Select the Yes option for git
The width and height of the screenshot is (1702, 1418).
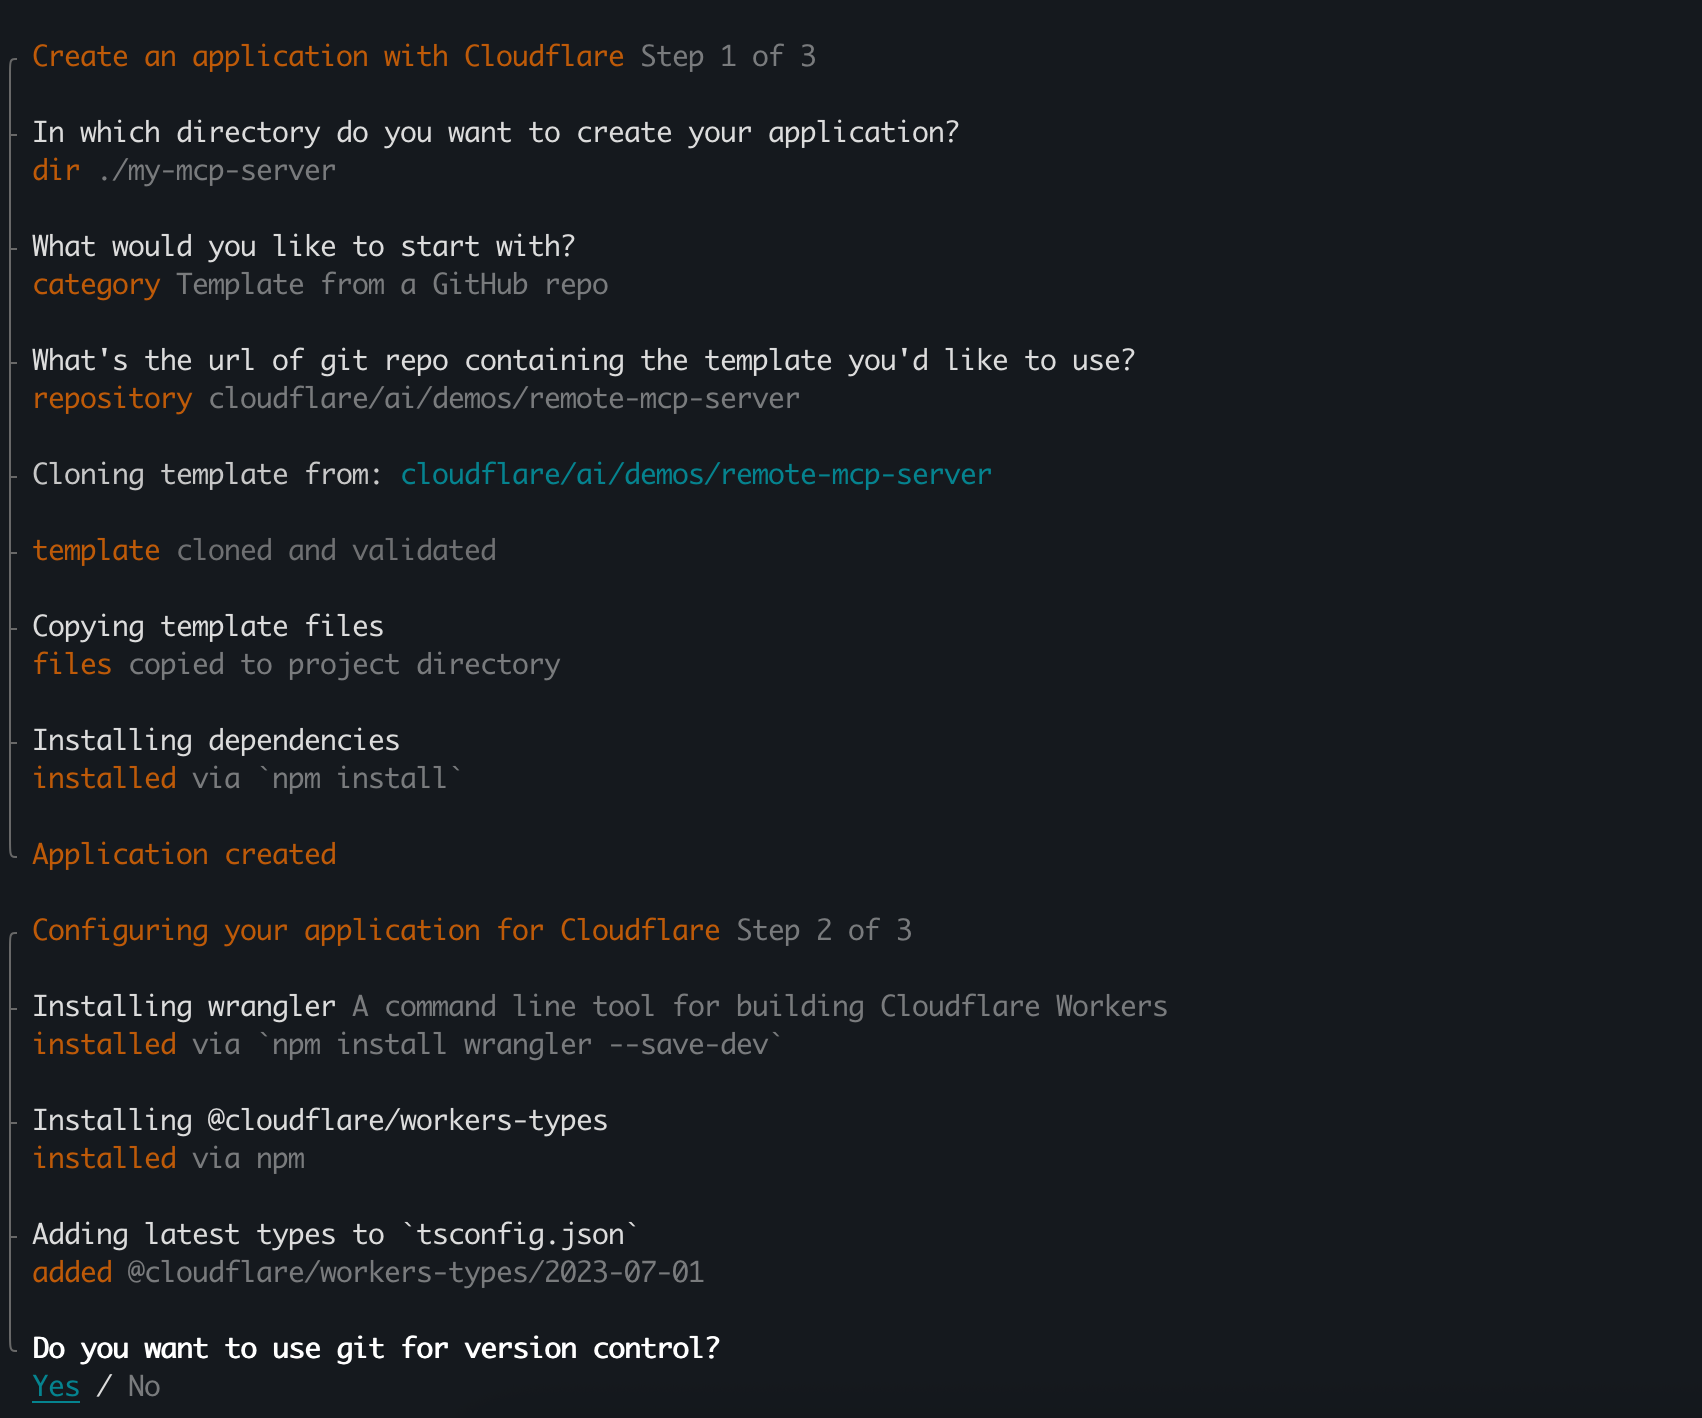[56, 1386]
